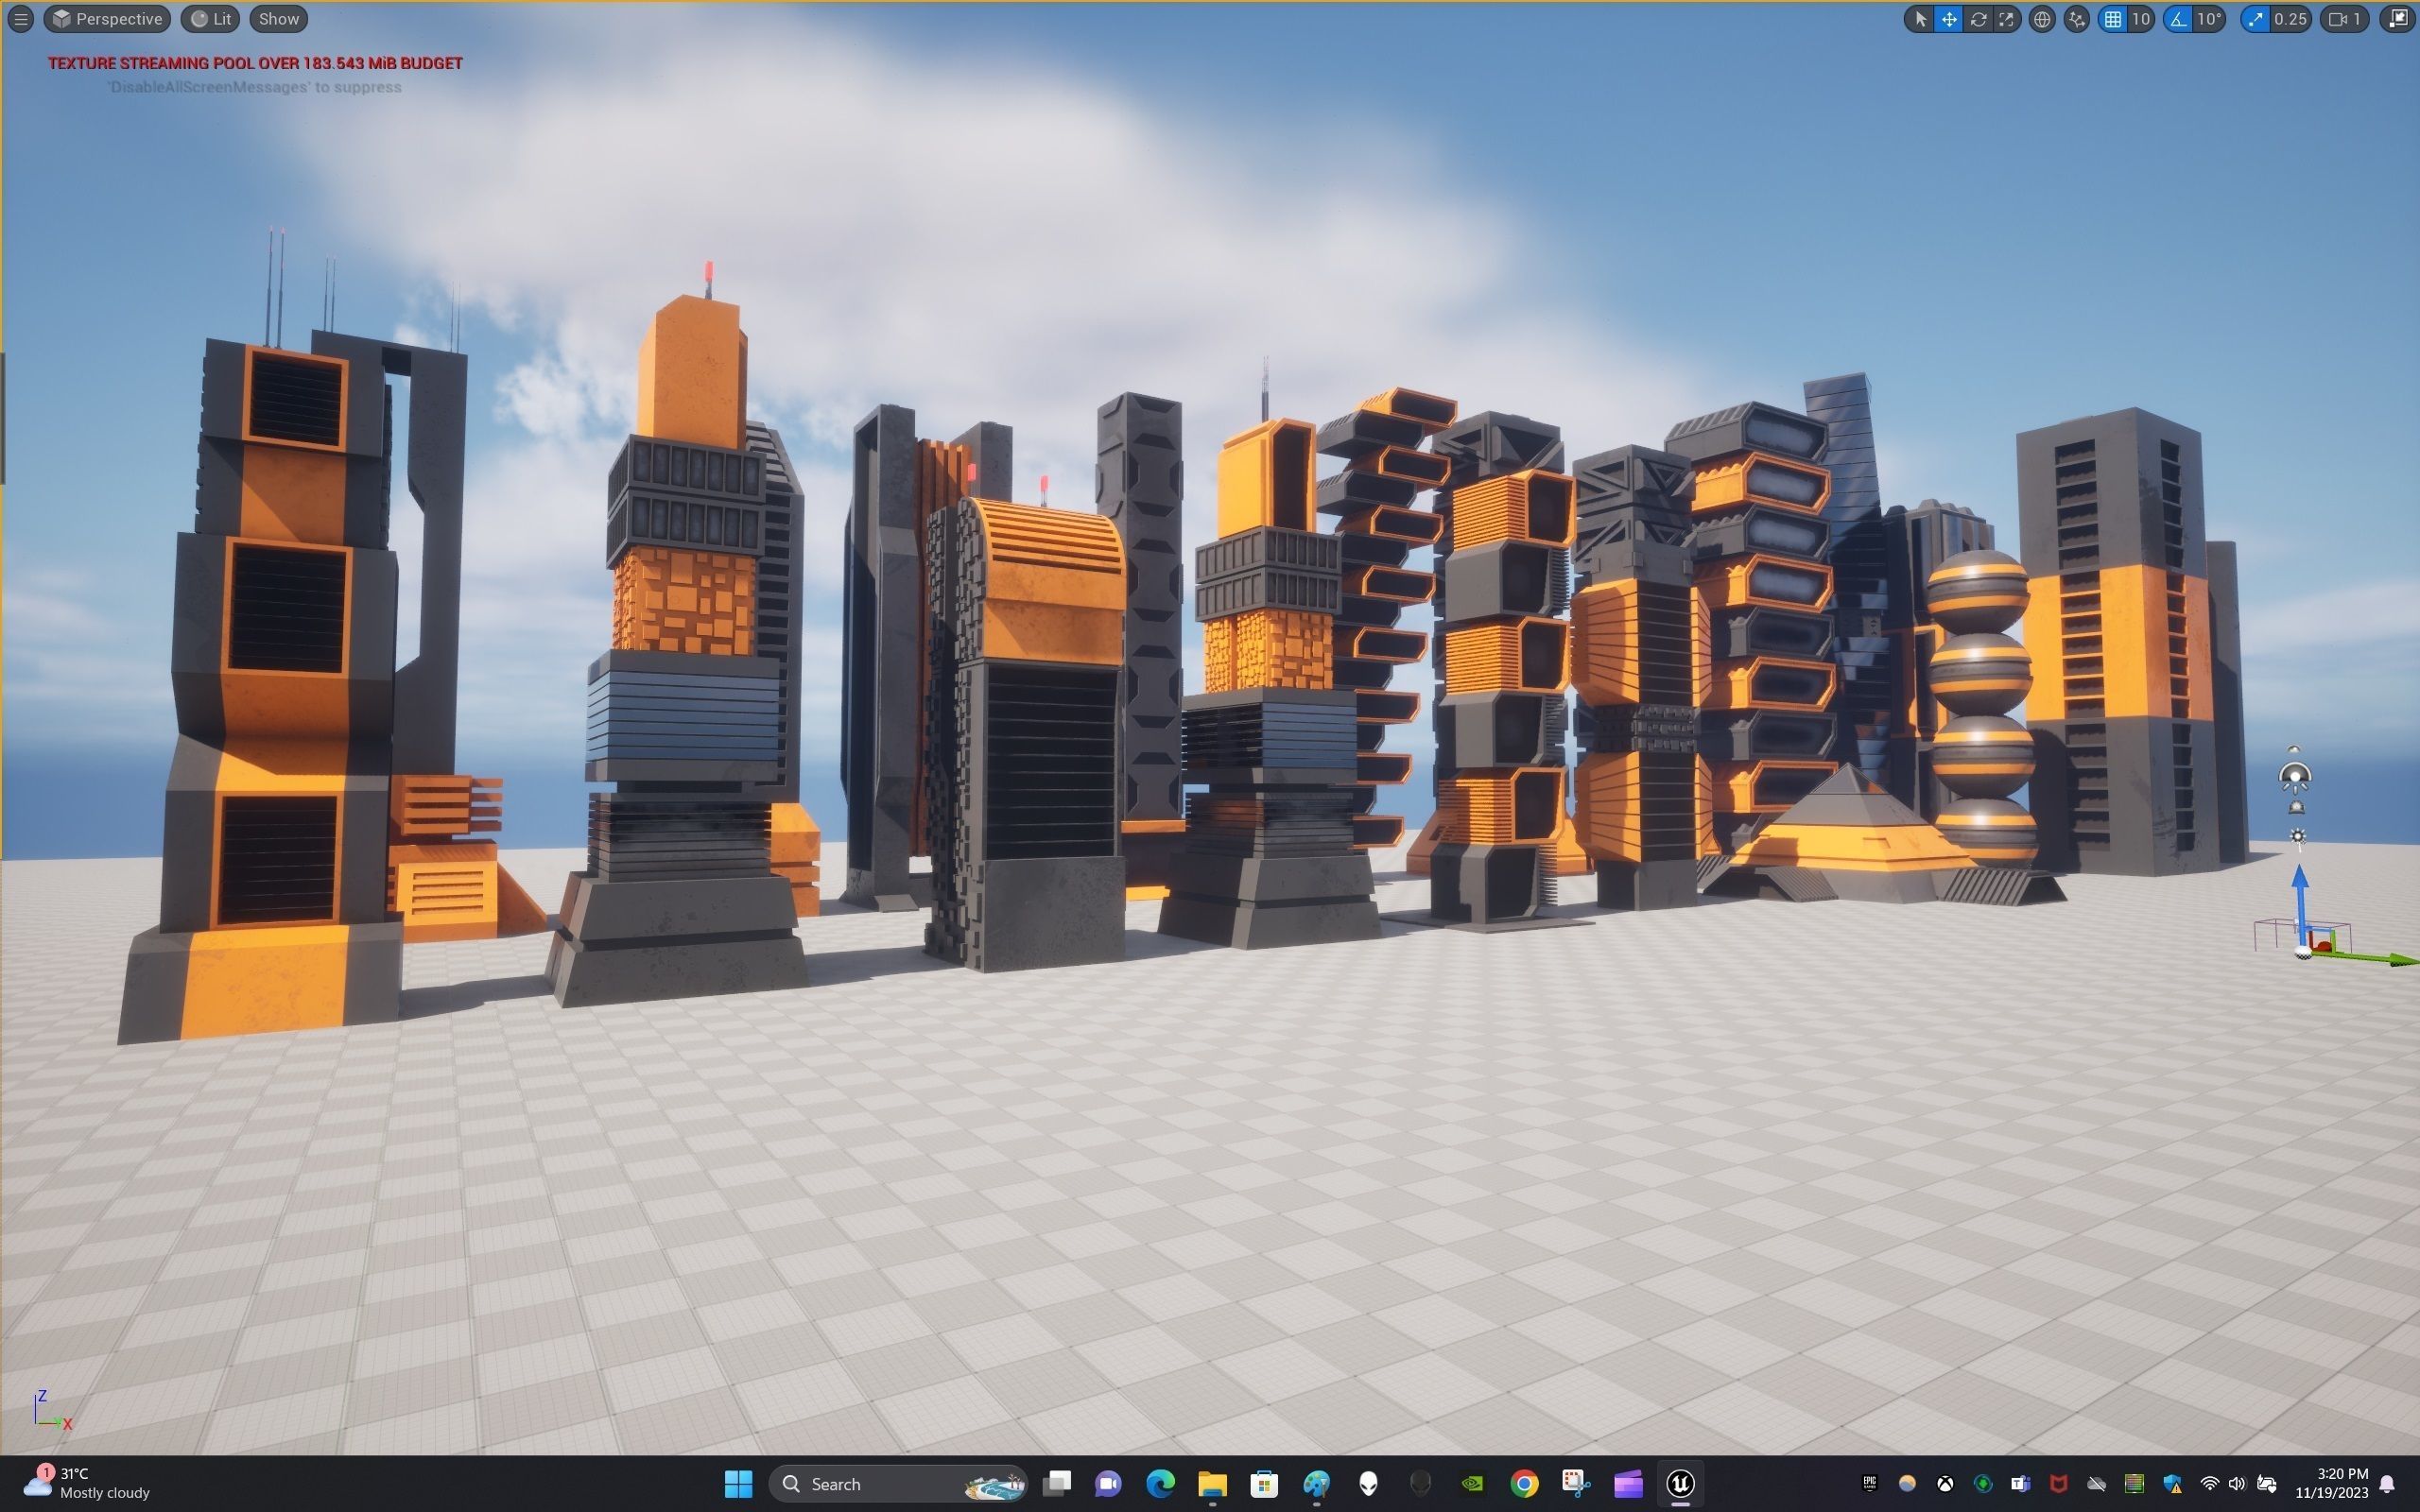
Task: Open the Lit view mode dropdown
Action: tap(210, 19)
